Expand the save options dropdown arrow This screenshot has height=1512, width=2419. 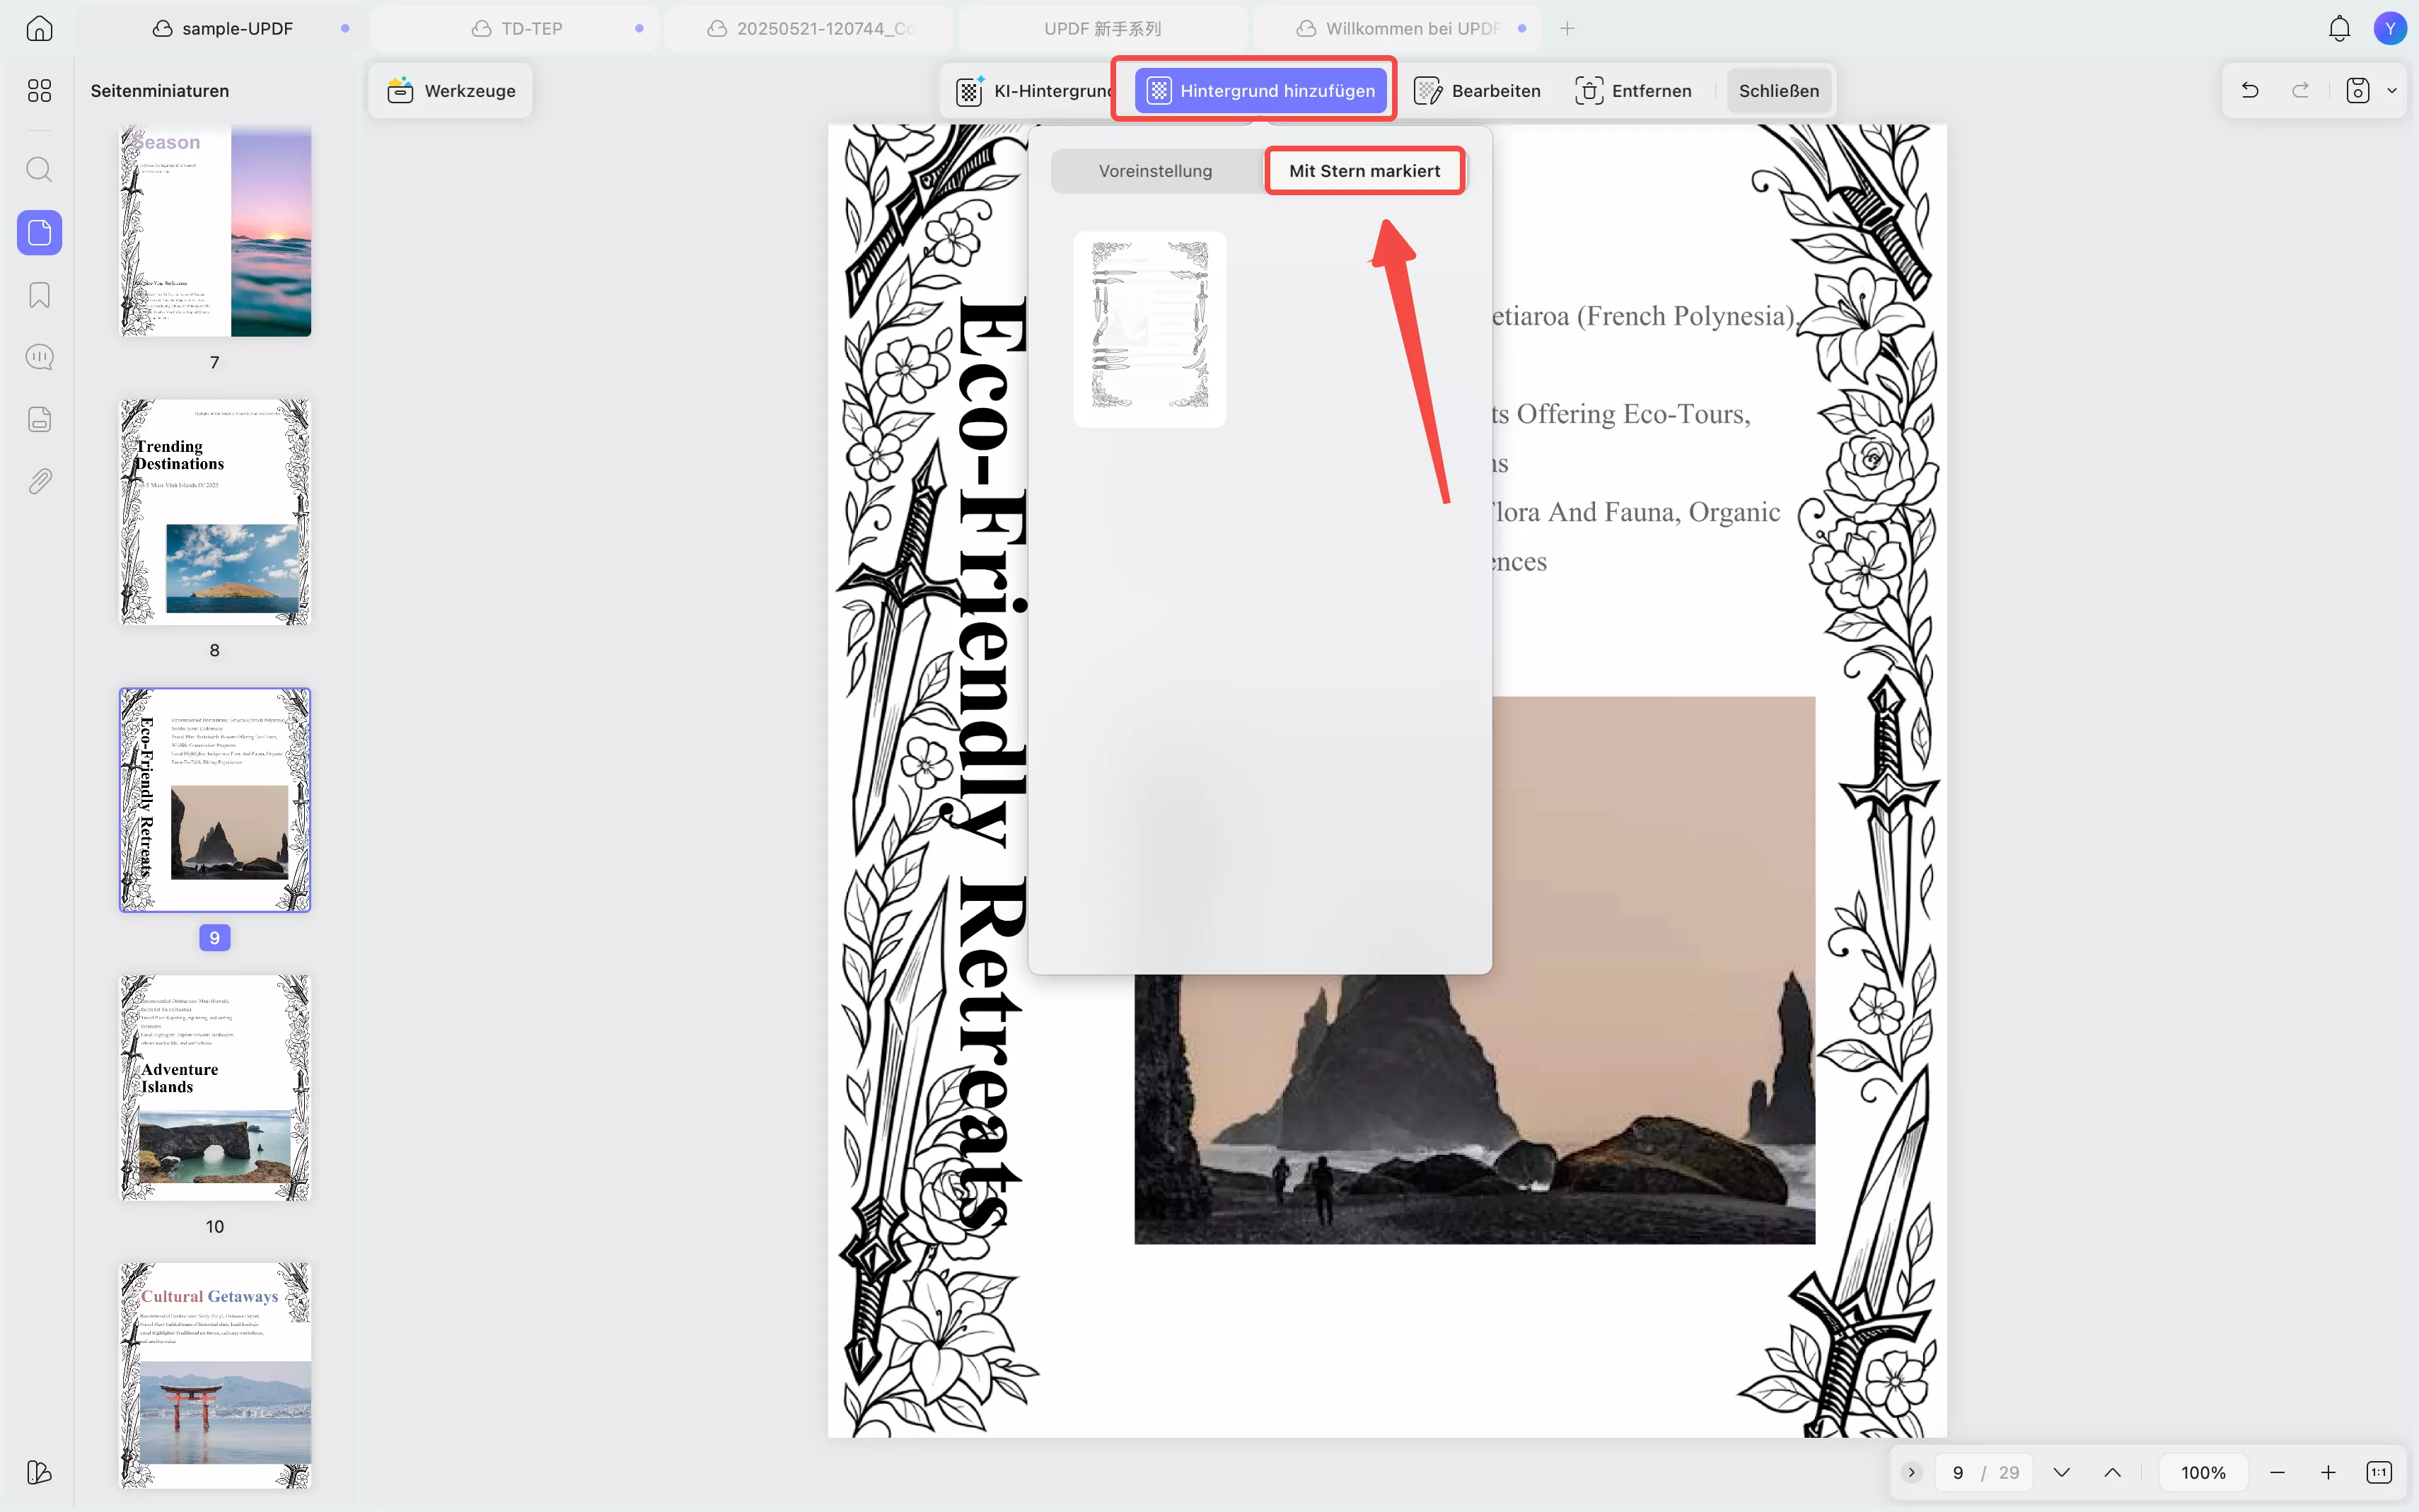click(2392, 90)
